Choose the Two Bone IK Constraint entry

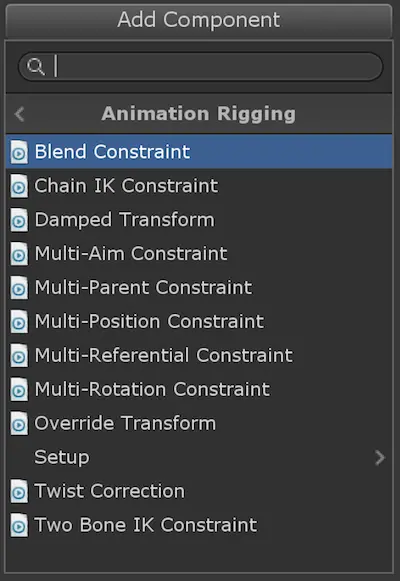(199, 525)
